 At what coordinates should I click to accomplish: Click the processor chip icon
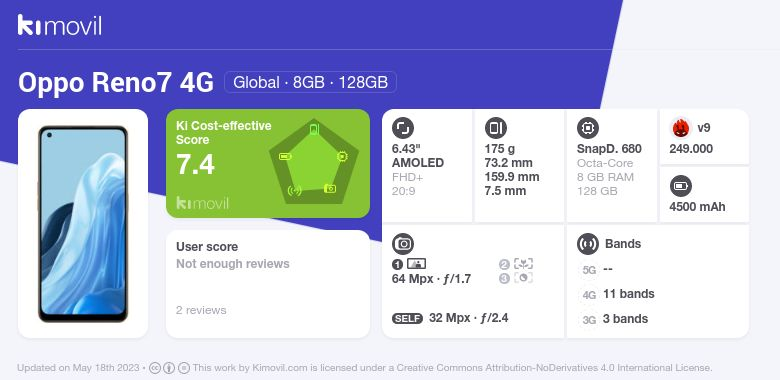pyautogui.click(x=588, y=128)
